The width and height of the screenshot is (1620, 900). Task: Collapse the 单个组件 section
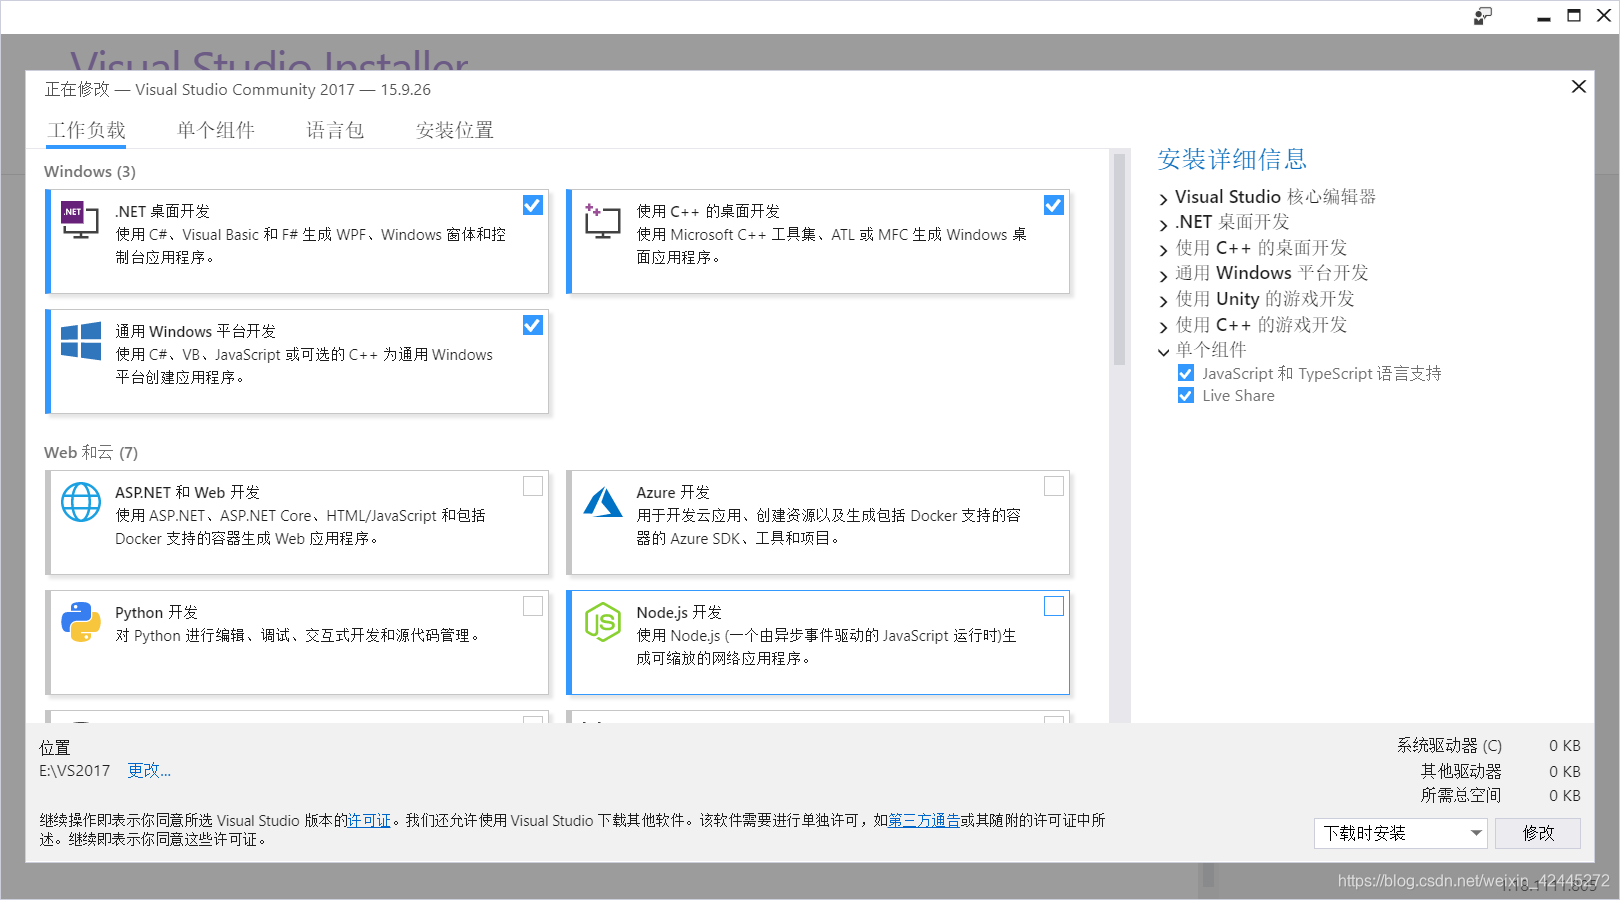coord(1163,352)
